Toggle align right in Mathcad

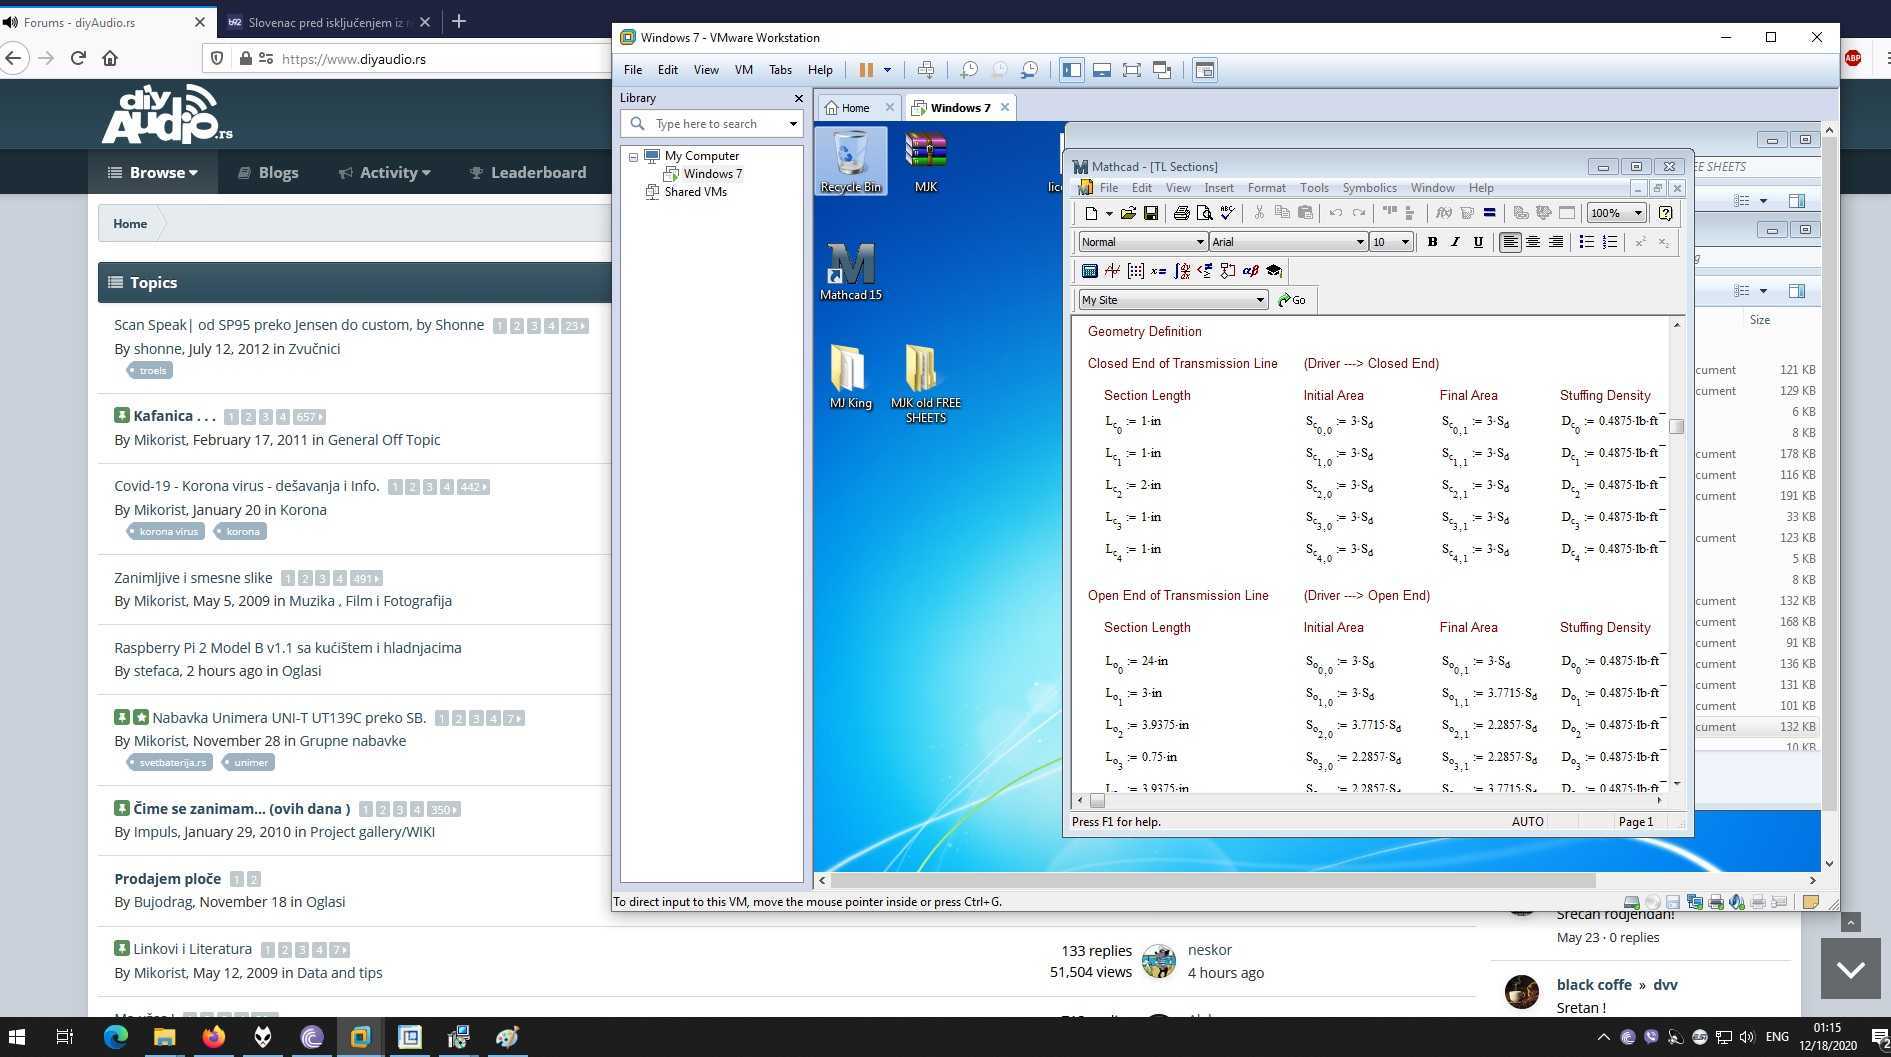[1556, 242]
